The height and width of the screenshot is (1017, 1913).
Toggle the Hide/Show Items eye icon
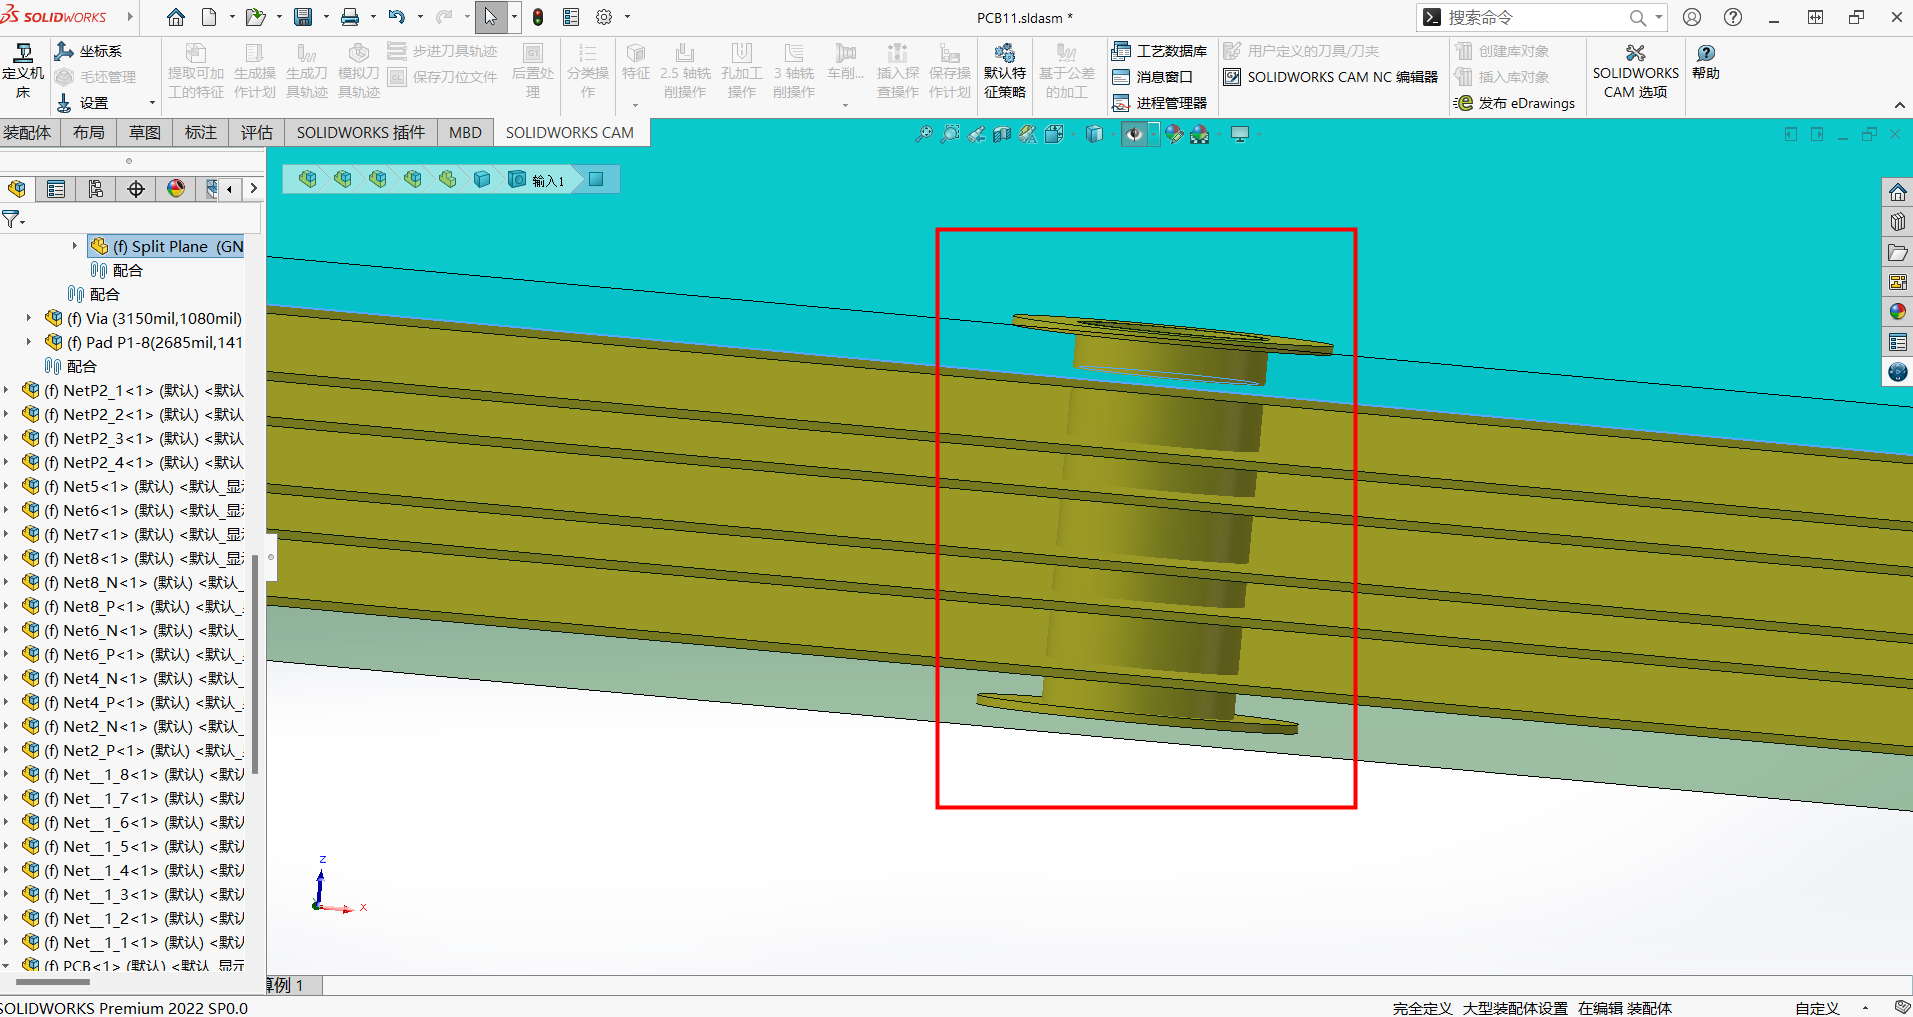coord(1133,134)
